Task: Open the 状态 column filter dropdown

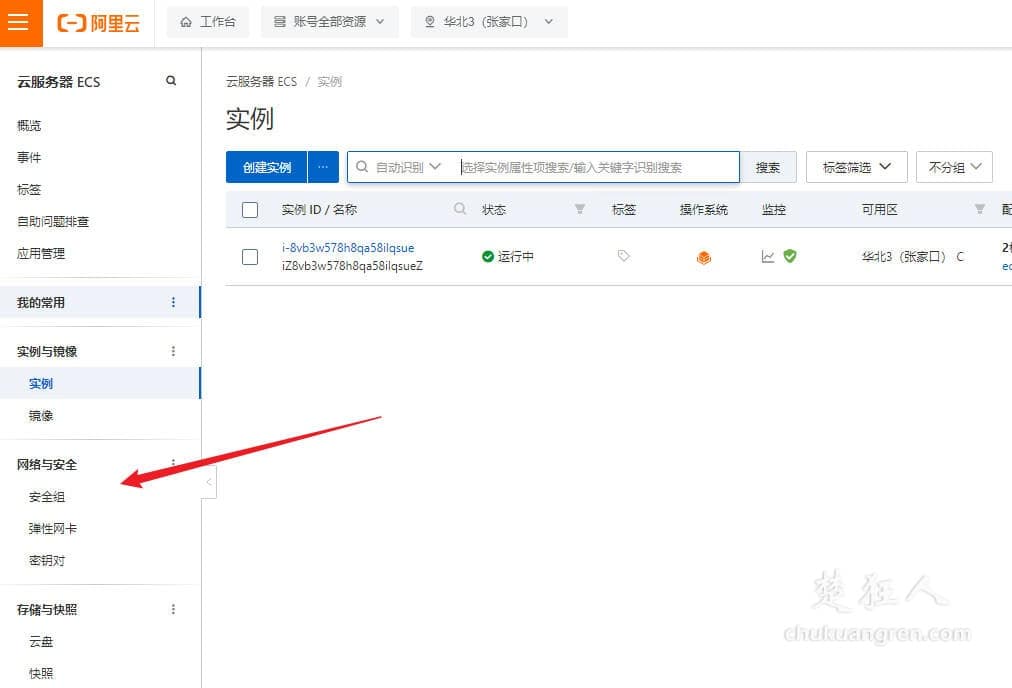Action: tap(579, 209)
